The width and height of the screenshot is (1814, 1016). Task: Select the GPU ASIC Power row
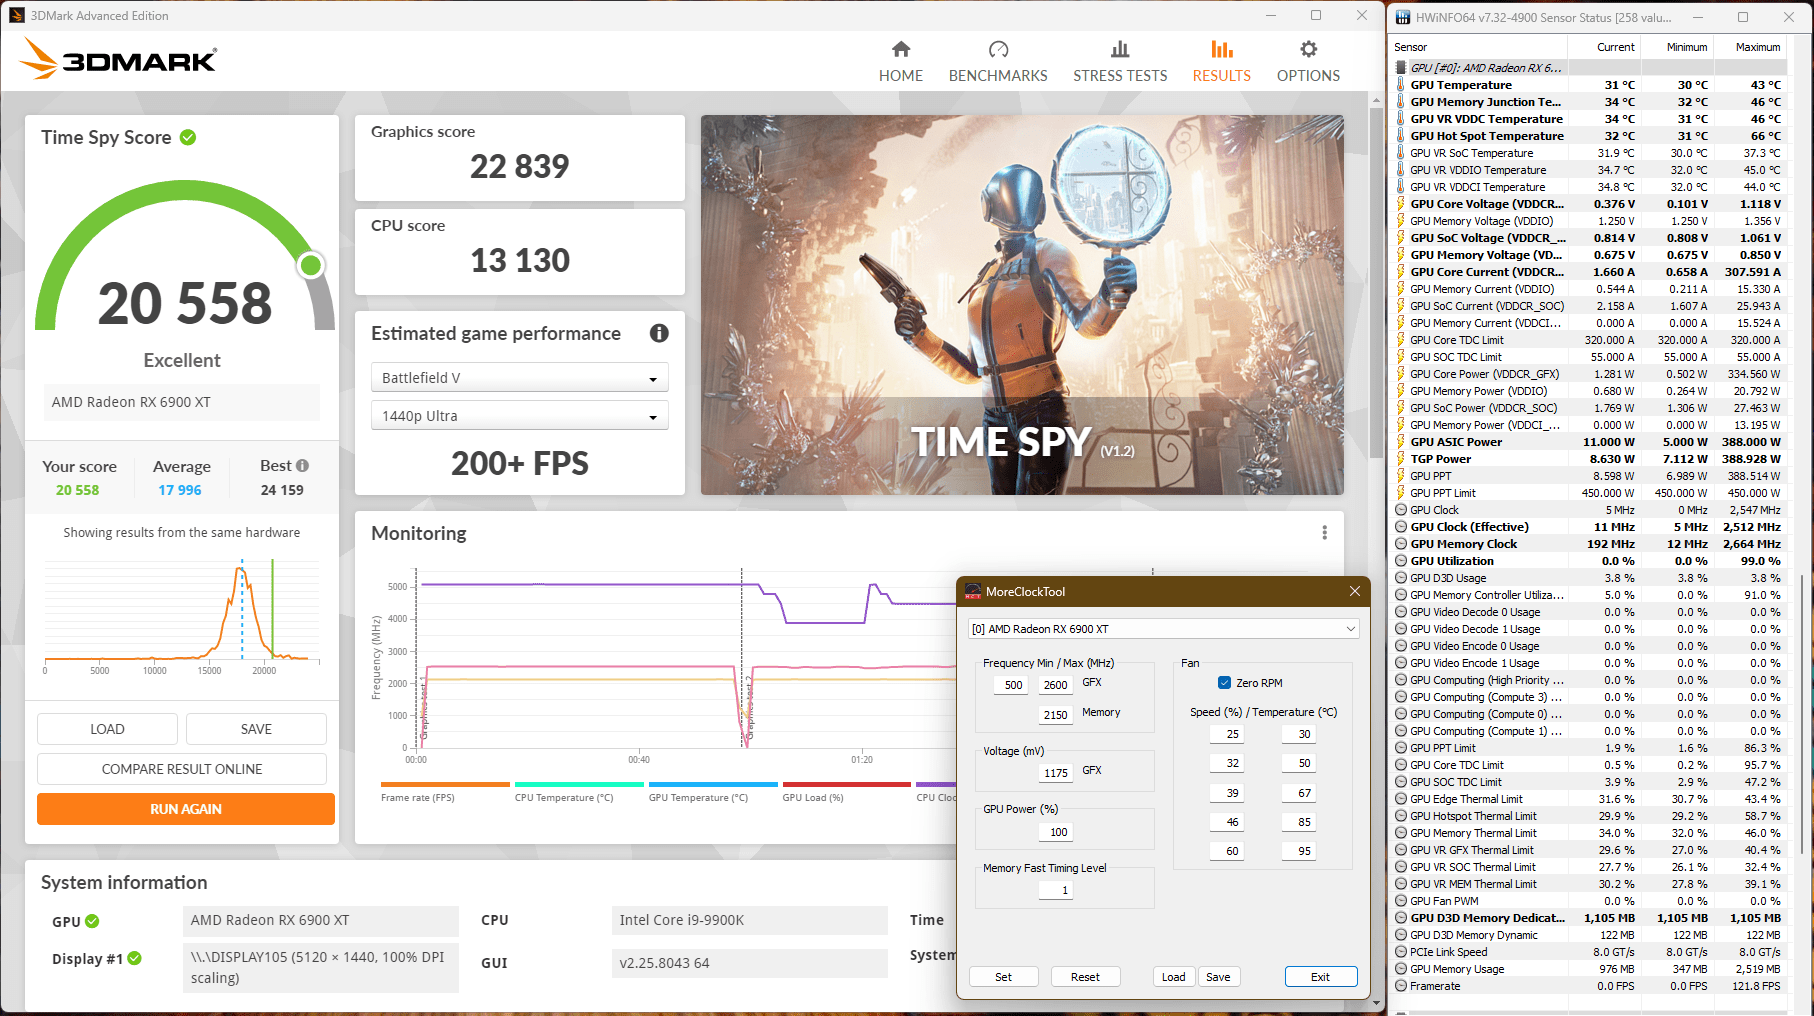[1589, 442]
